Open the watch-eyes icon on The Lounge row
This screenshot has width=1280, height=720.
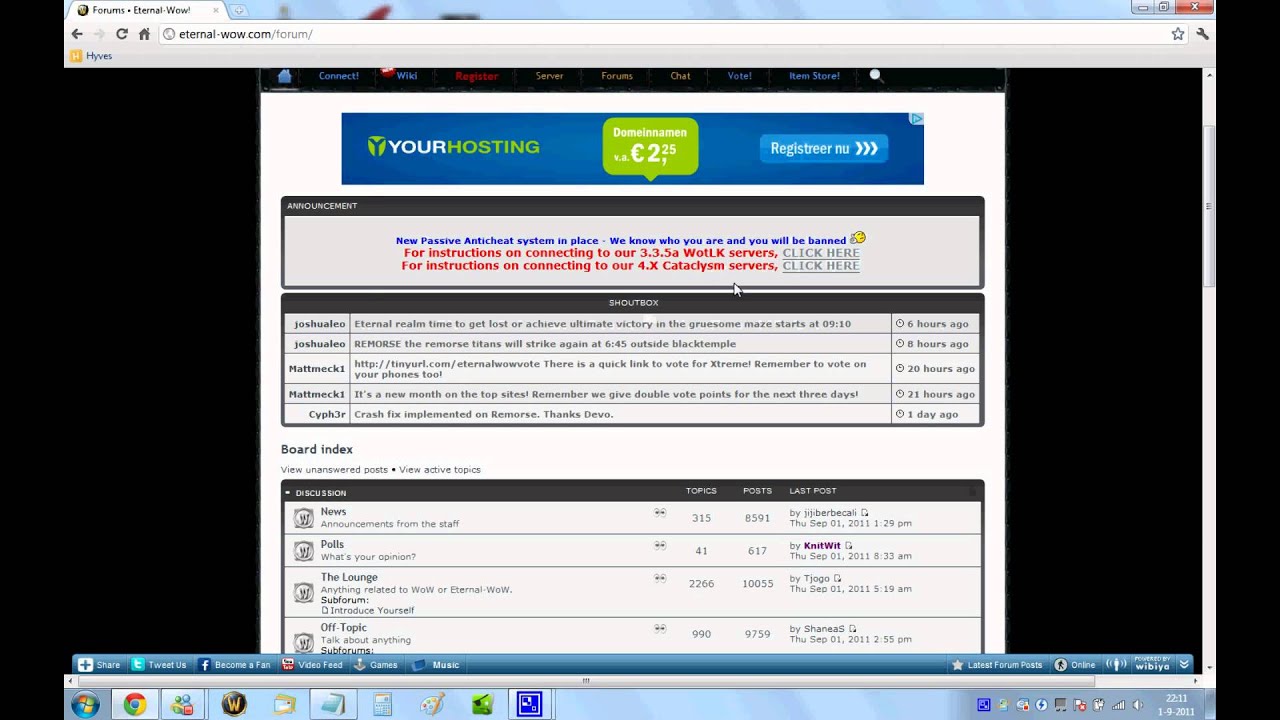click(x=660, y=578)
